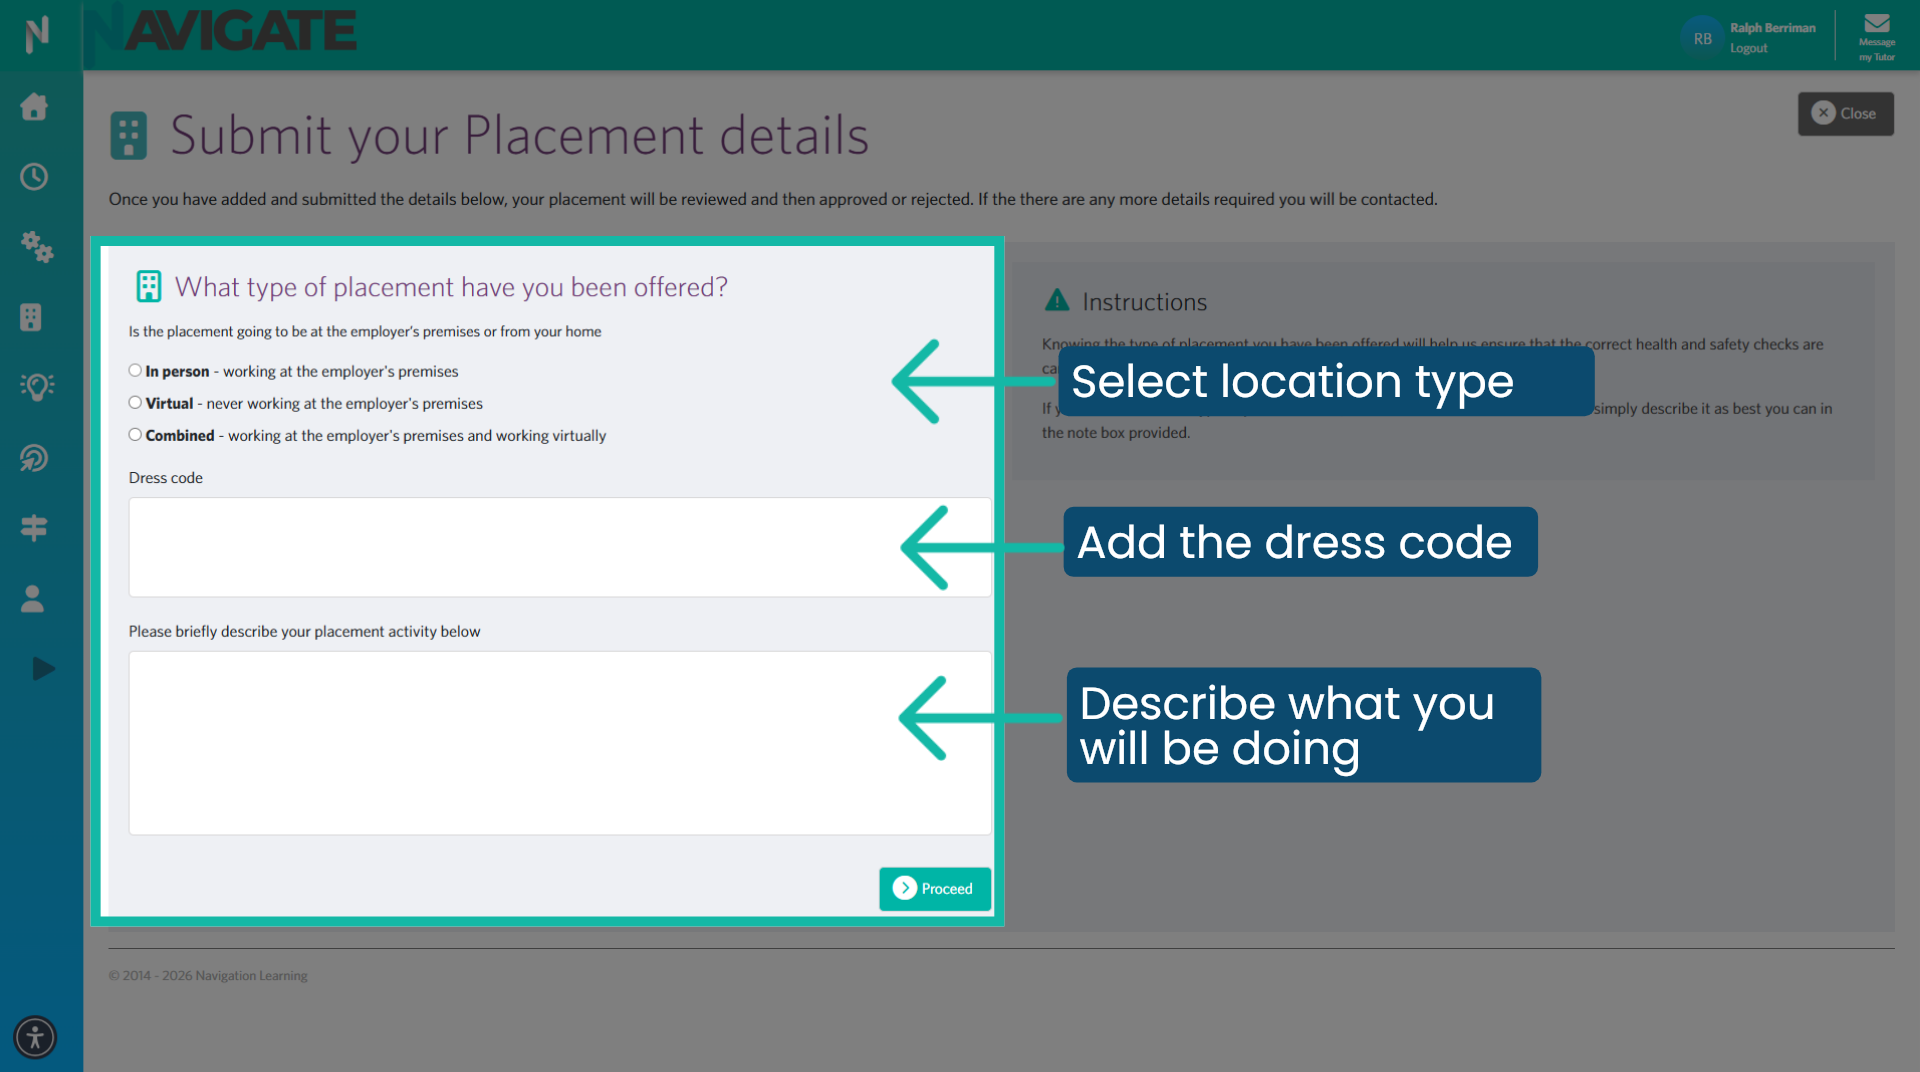Select the Virtual placement option
This screenshot has width=1920, height=1072.
(135, 402)
